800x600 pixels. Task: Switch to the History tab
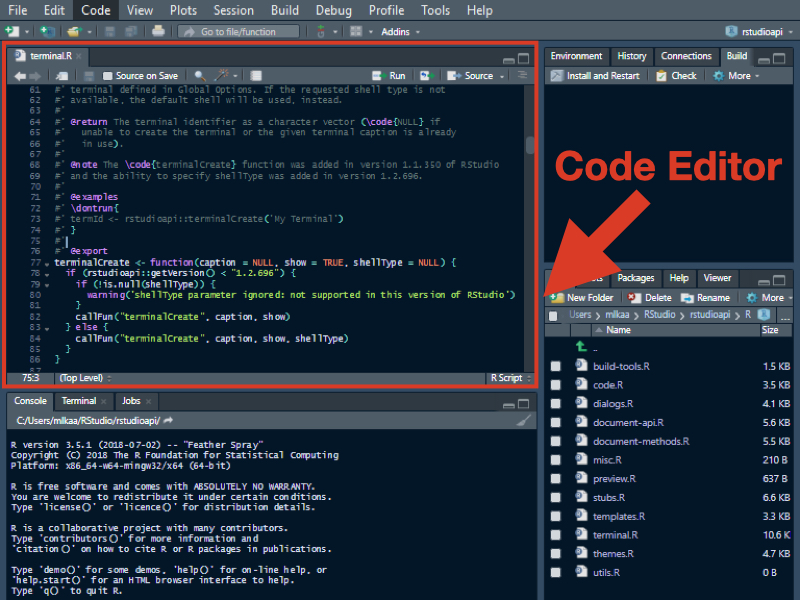tap(632, 56)
